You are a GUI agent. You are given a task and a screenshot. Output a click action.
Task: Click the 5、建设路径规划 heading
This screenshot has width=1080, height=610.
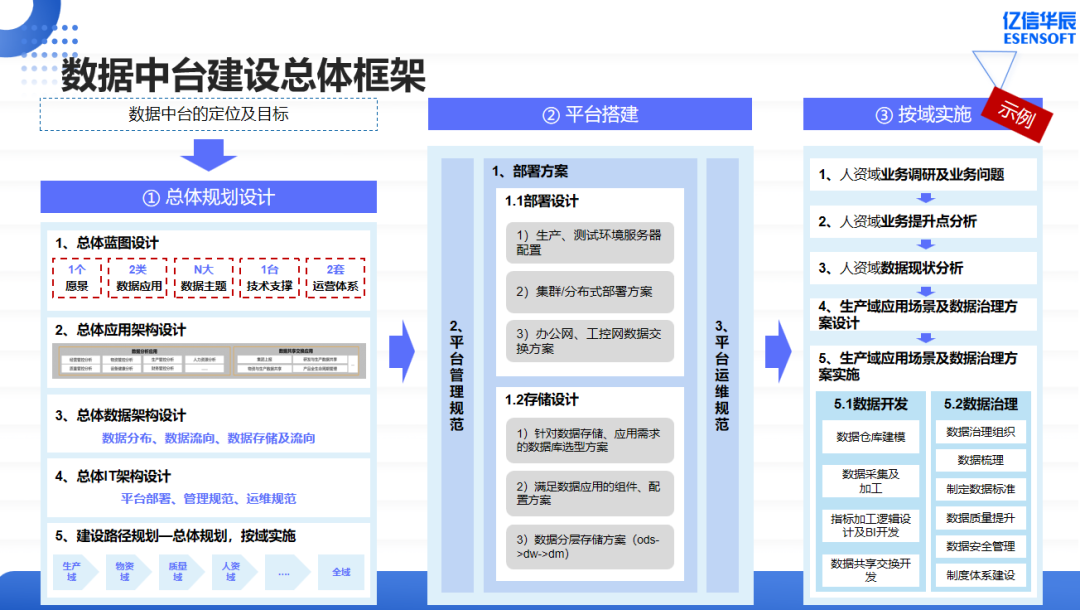175,536
